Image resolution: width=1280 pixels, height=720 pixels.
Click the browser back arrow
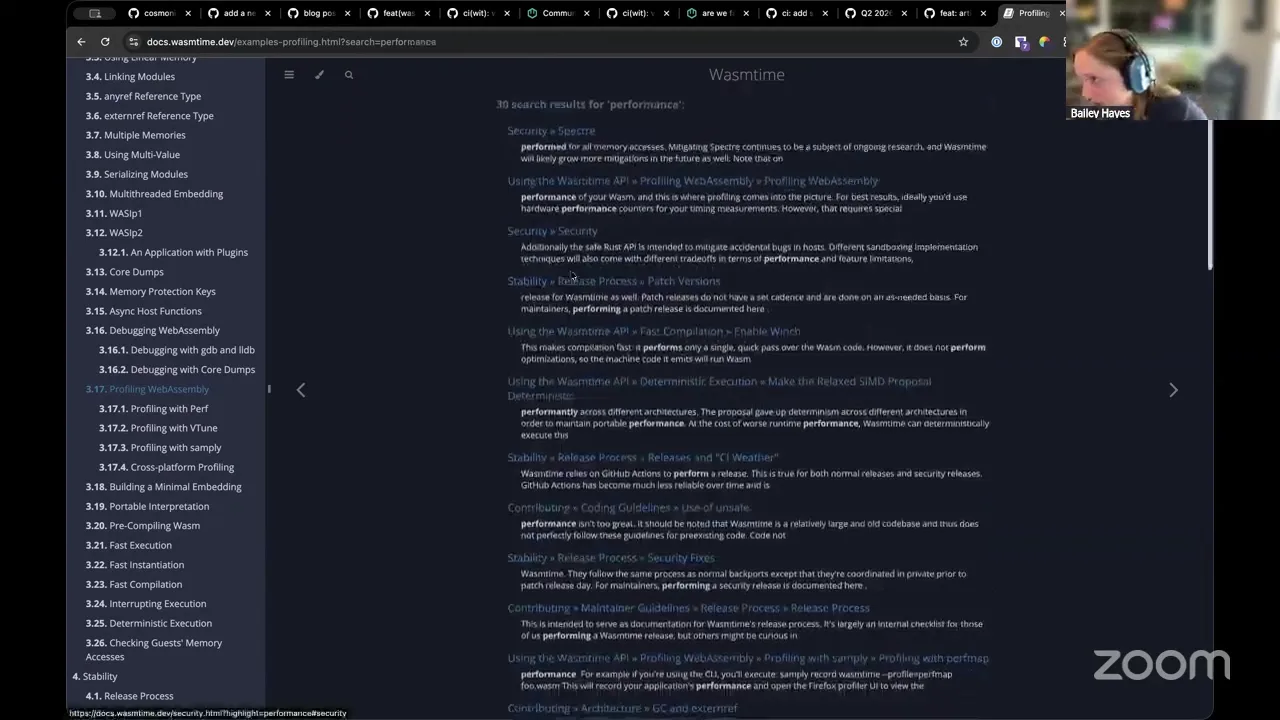[81, 42]
